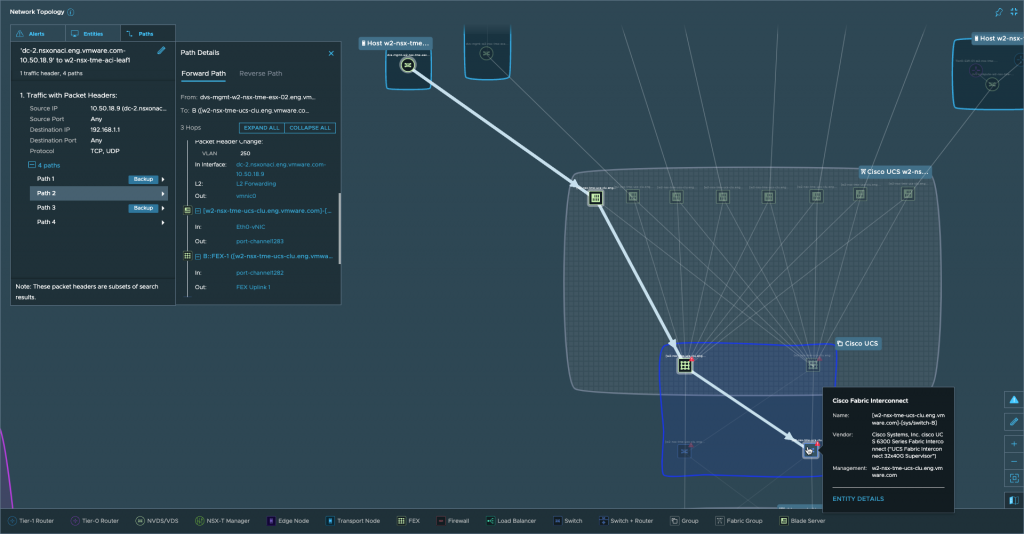The image size is (1024, 534).
Task: Open the Entities tab
Action: (x=91, y=33)
